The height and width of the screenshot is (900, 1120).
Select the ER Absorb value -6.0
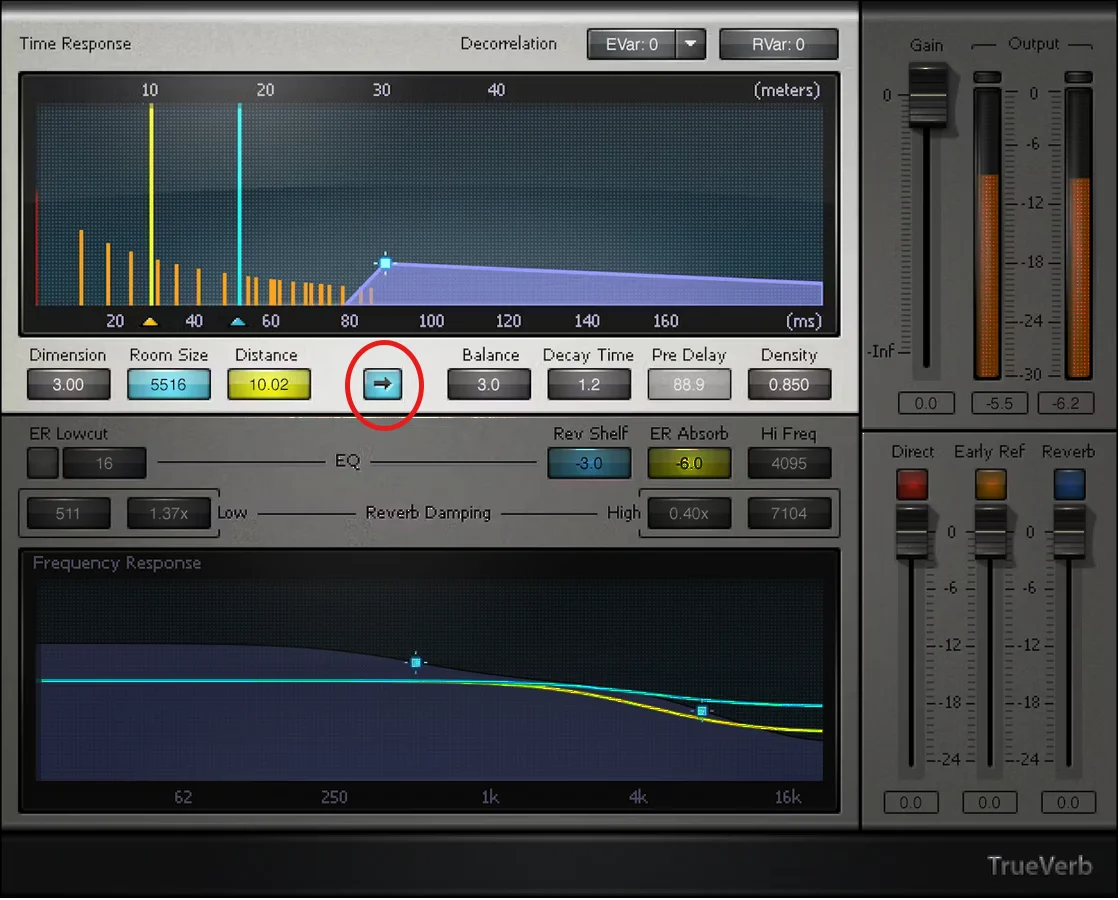pyautogui.click(x=689, y=464)
